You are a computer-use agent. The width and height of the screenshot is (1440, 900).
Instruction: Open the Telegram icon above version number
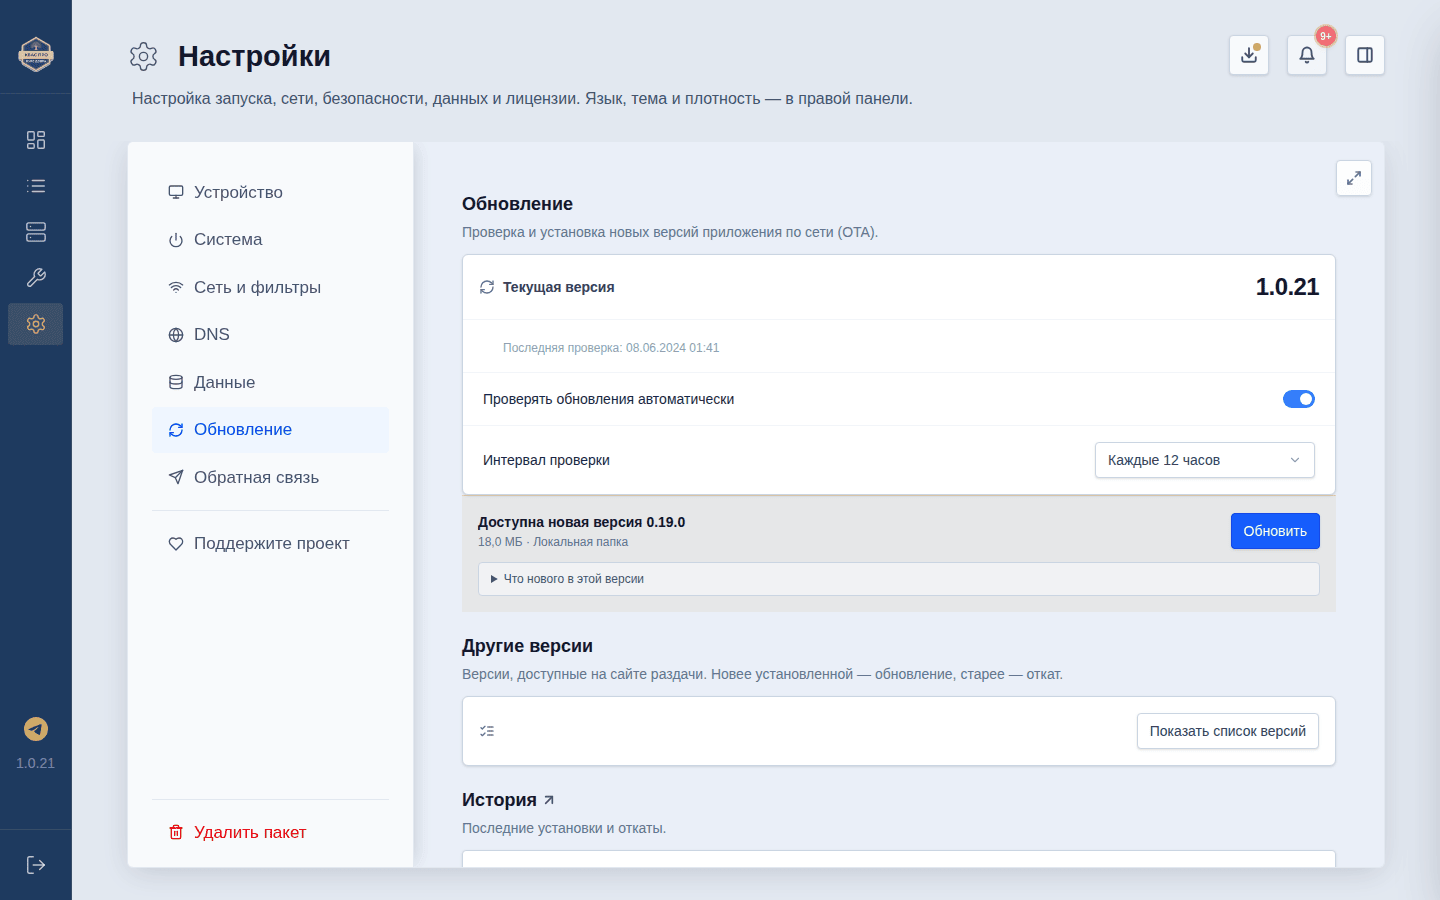coord(36,729)
